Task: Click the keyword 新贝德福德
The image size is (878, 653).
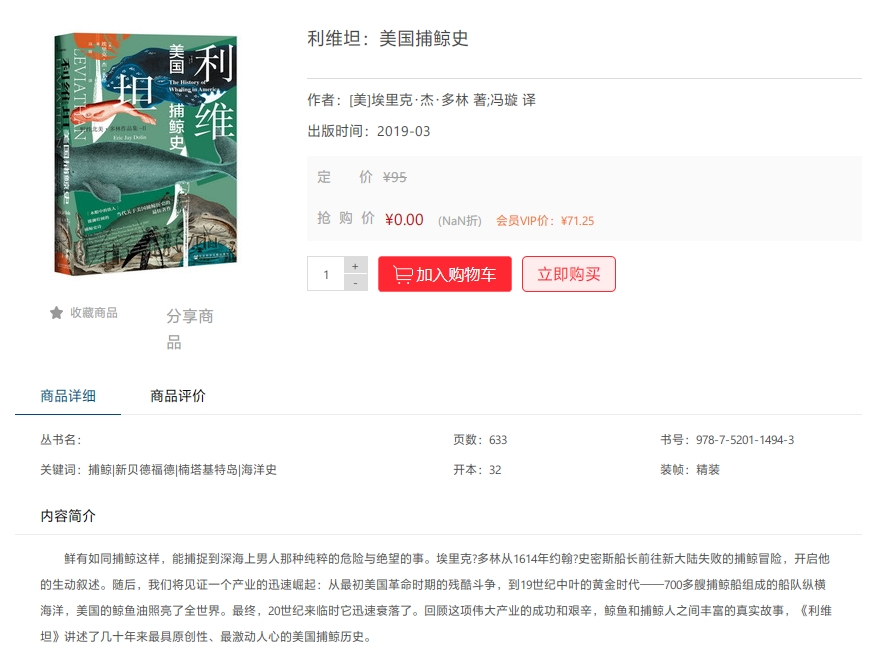Action: (145, 470)
